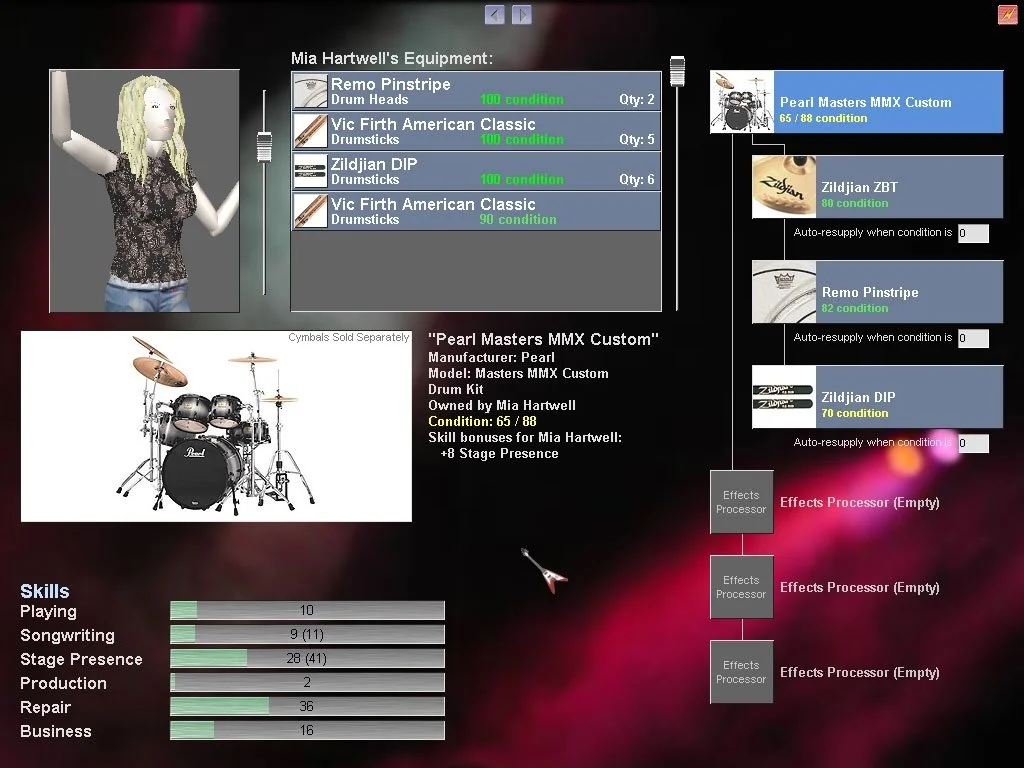1024x768 pixels.
Task: Click the Zildjian DIP auto-resupply condition field
Action: tap(972, 443)
